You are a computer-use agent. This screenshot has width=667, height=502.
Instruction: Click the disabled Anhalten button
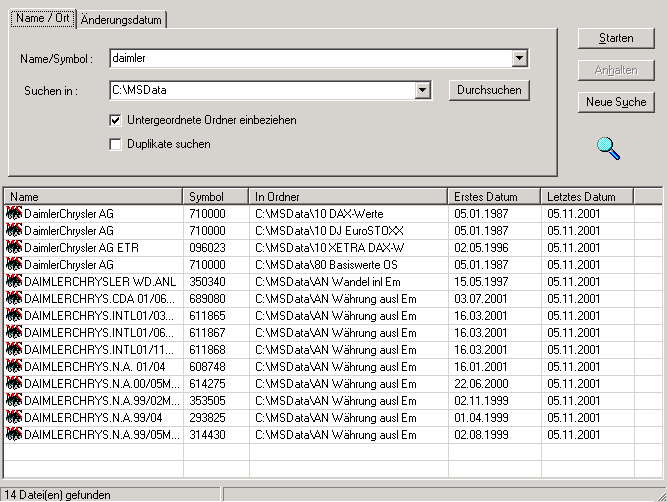[x=616, y=70]
